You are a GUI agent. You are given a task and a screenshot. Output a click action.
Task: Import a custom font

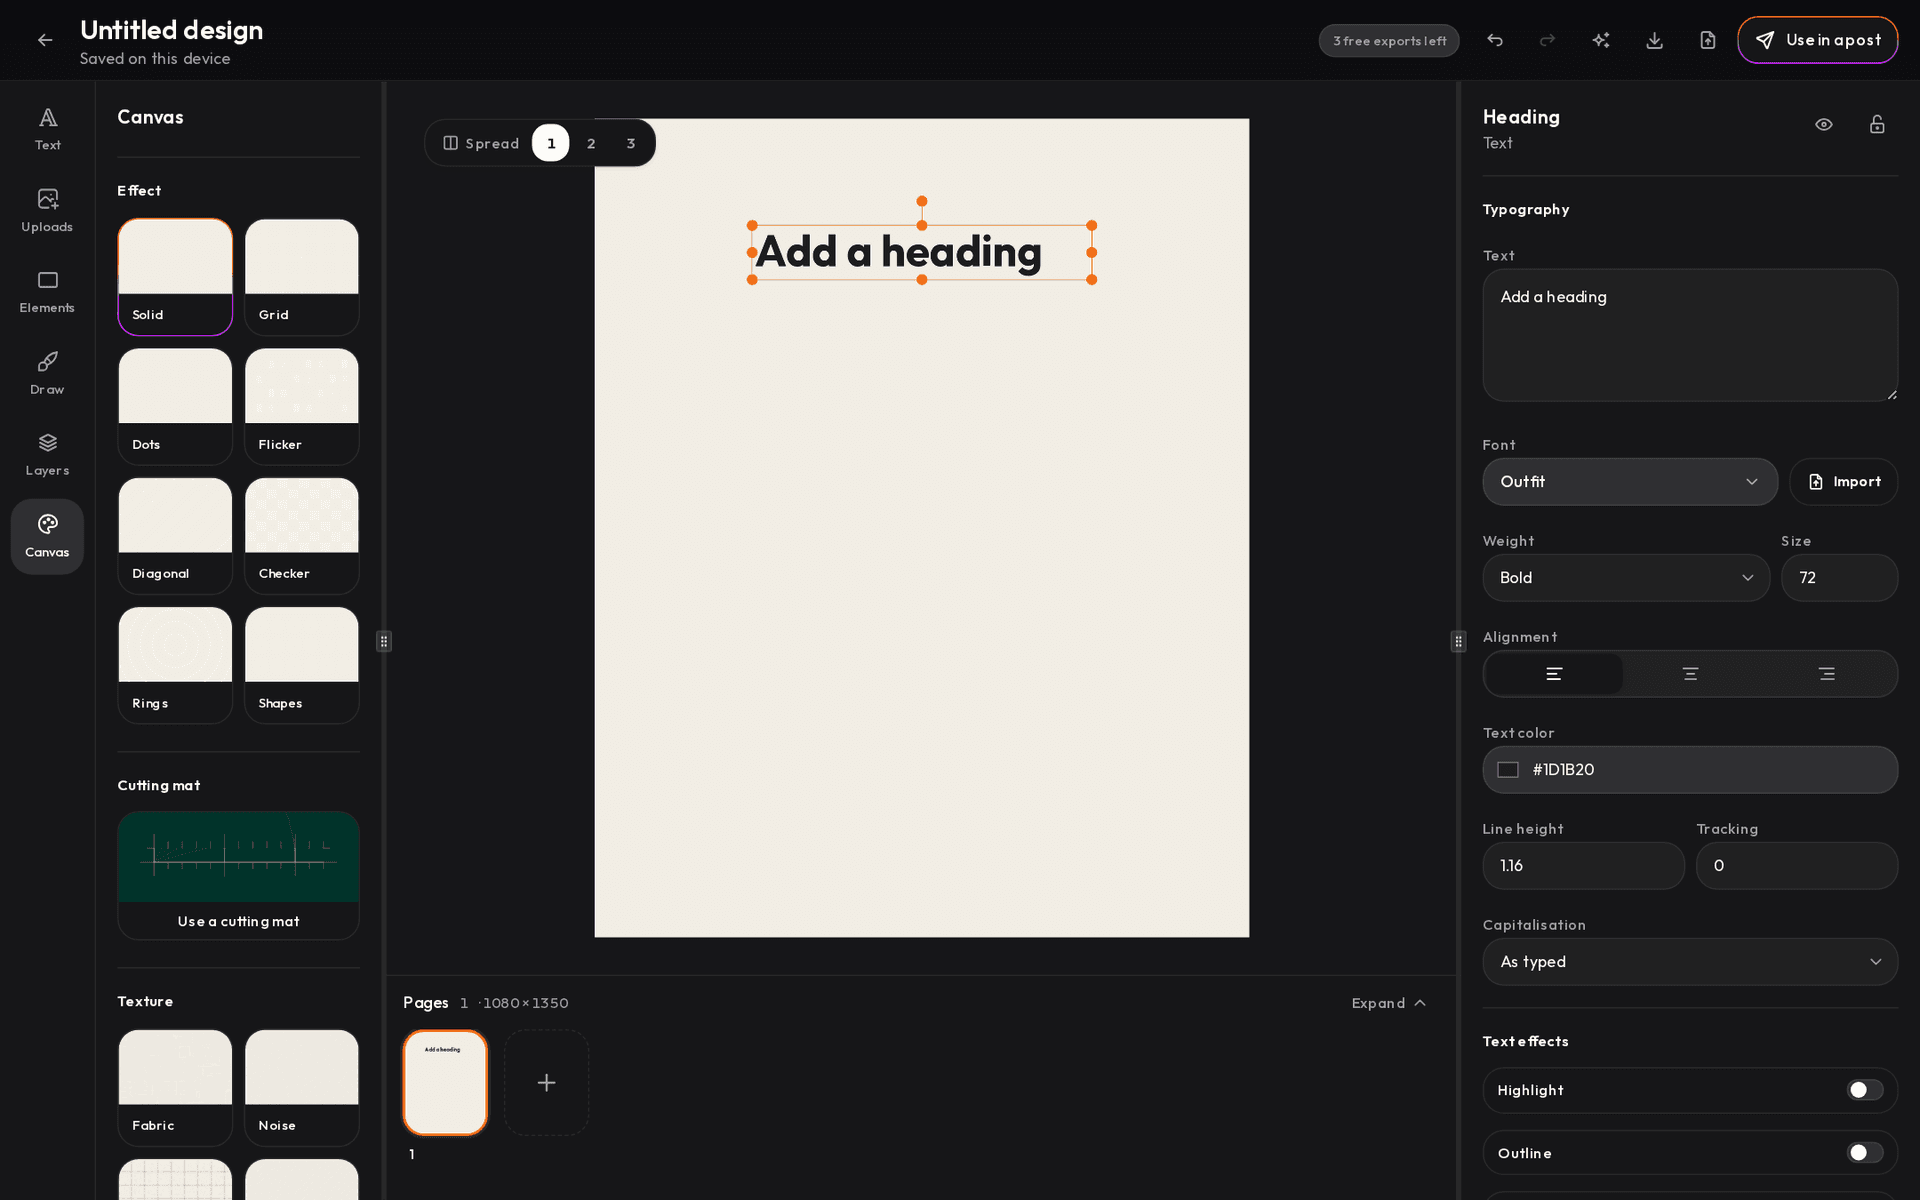click(1844, 482)
